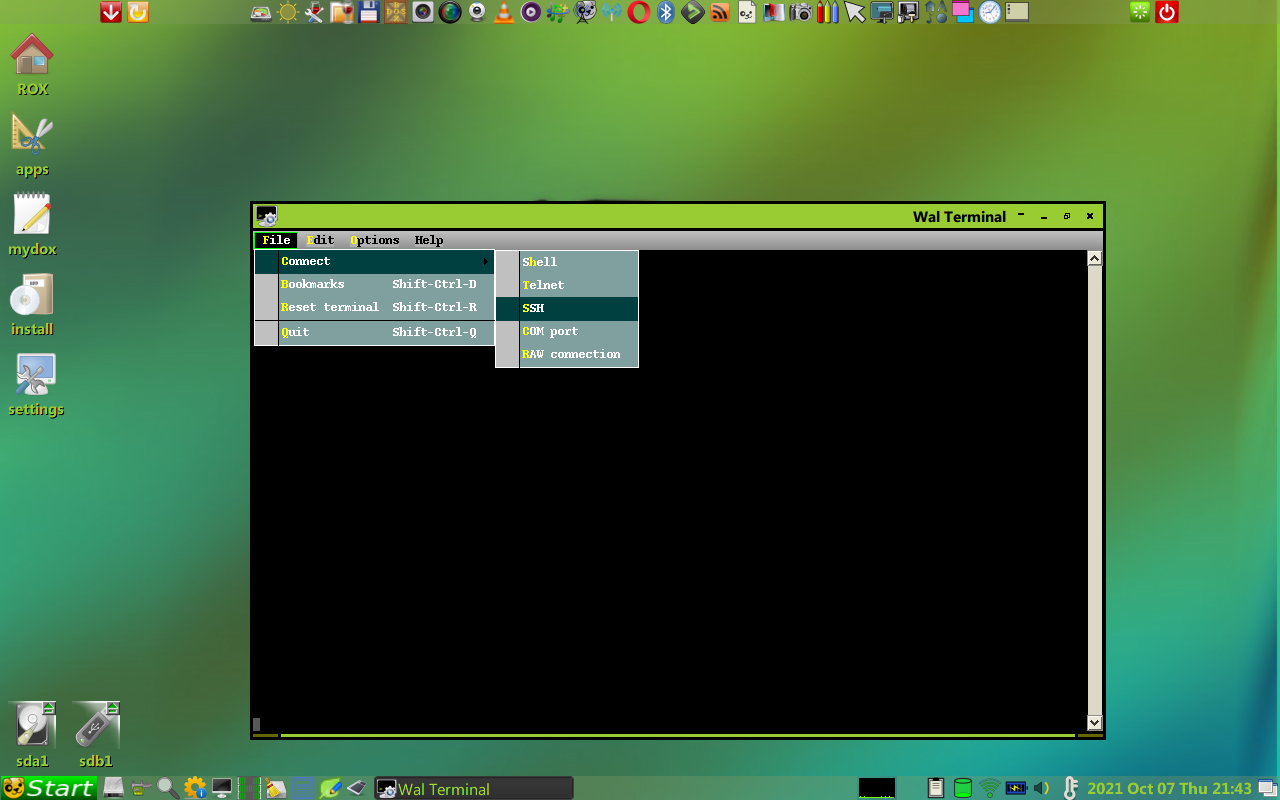The height and width of the screenshot is (800, 1280).
Task: Open brightness sun icon
Action: (x=288, y=12)
